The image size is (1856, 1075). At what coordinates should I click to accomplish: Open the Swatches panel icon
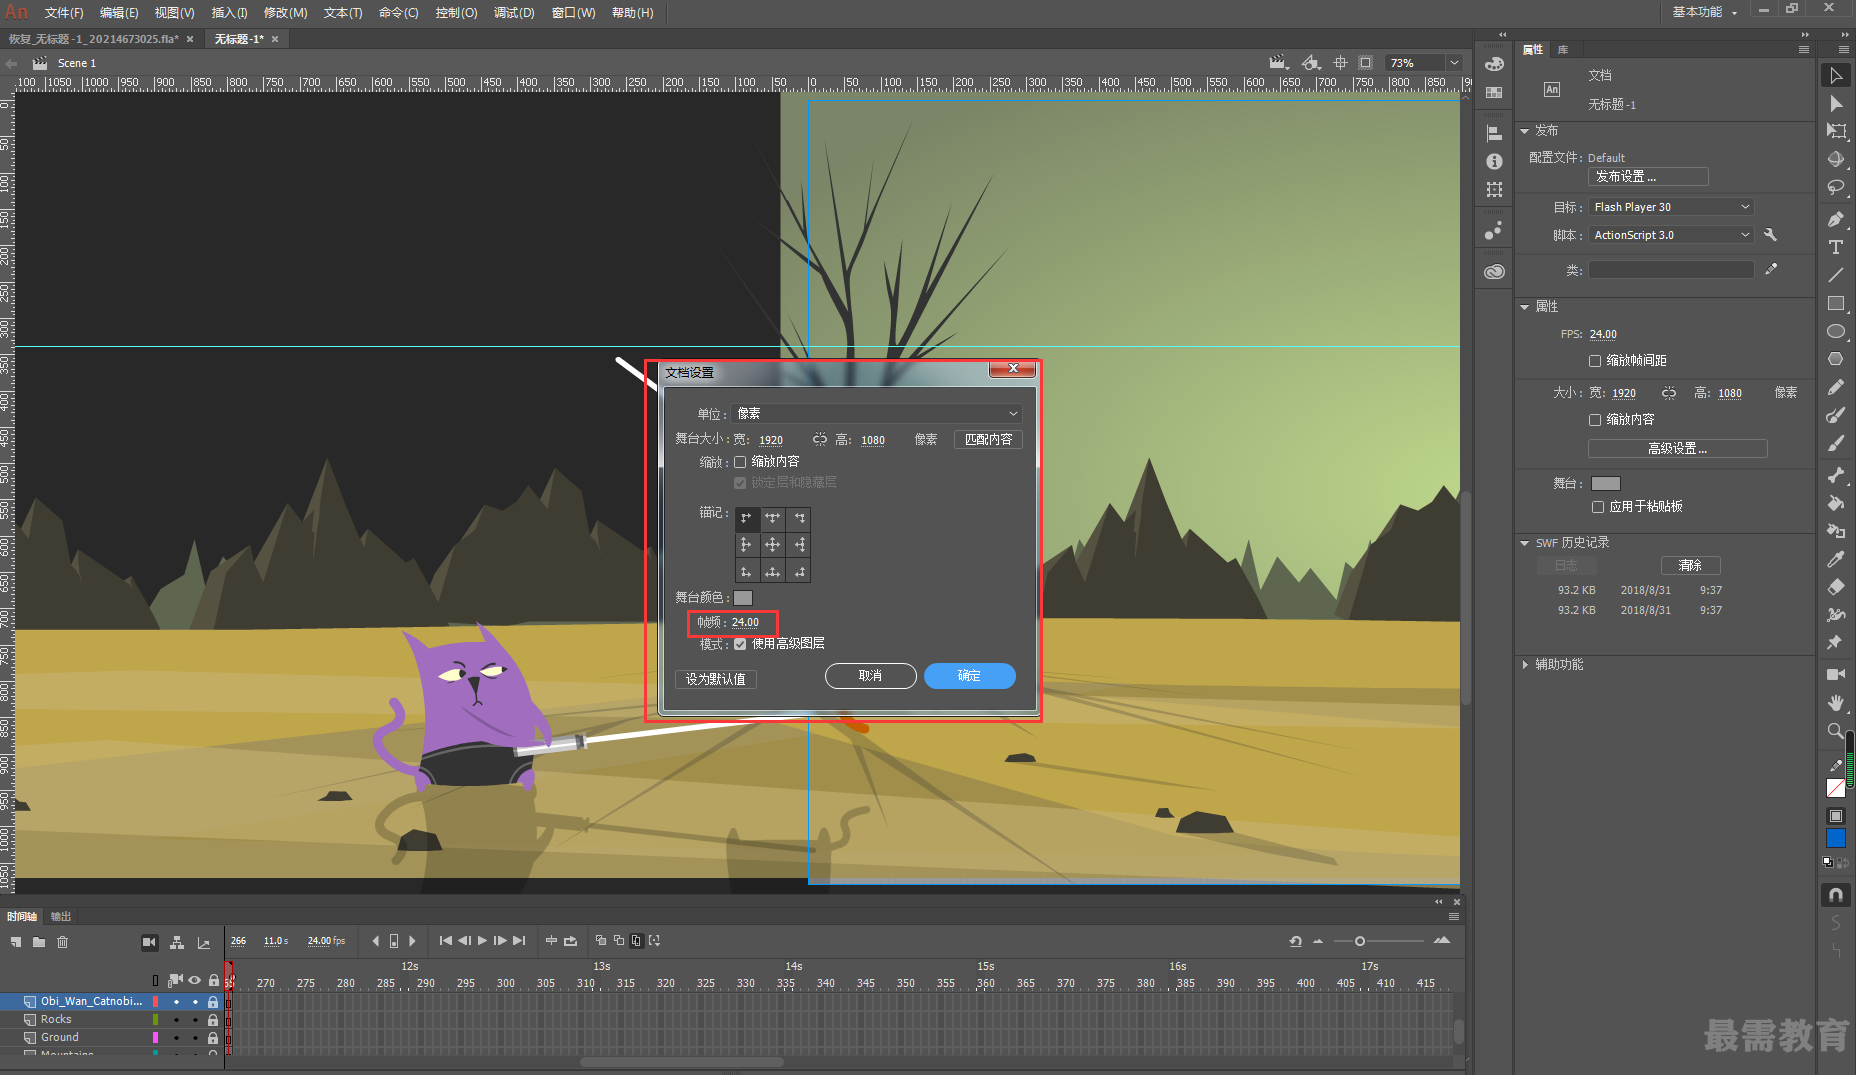point(1494,92)
